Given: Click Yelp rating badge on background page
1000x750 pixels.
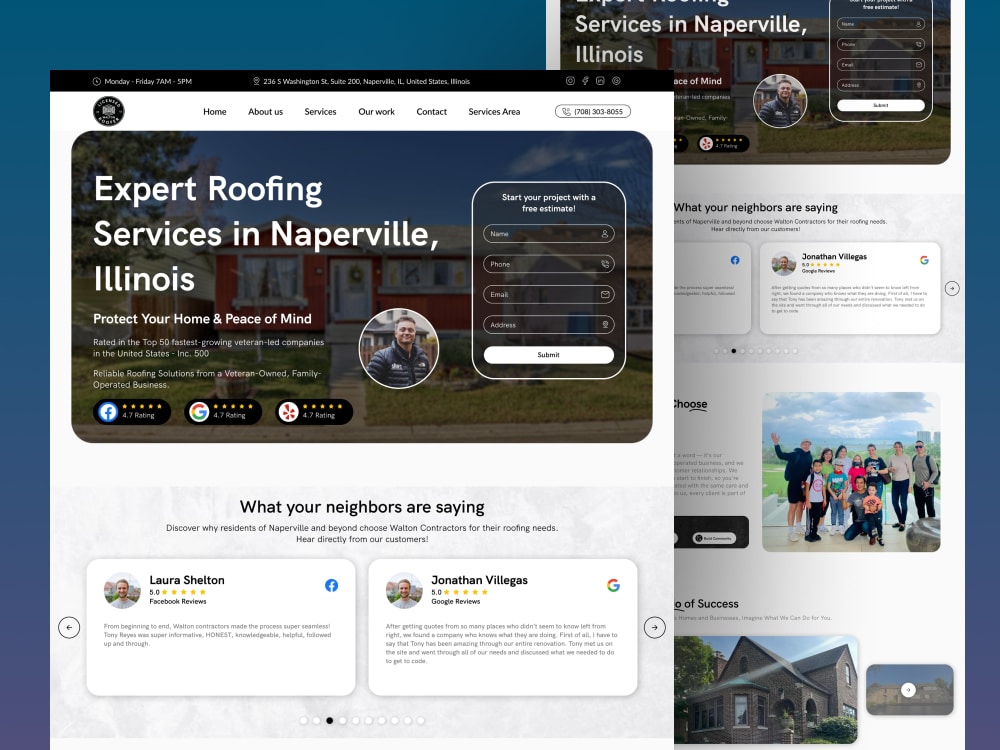Looking at the screenshot, I should [x=723, y=143].
